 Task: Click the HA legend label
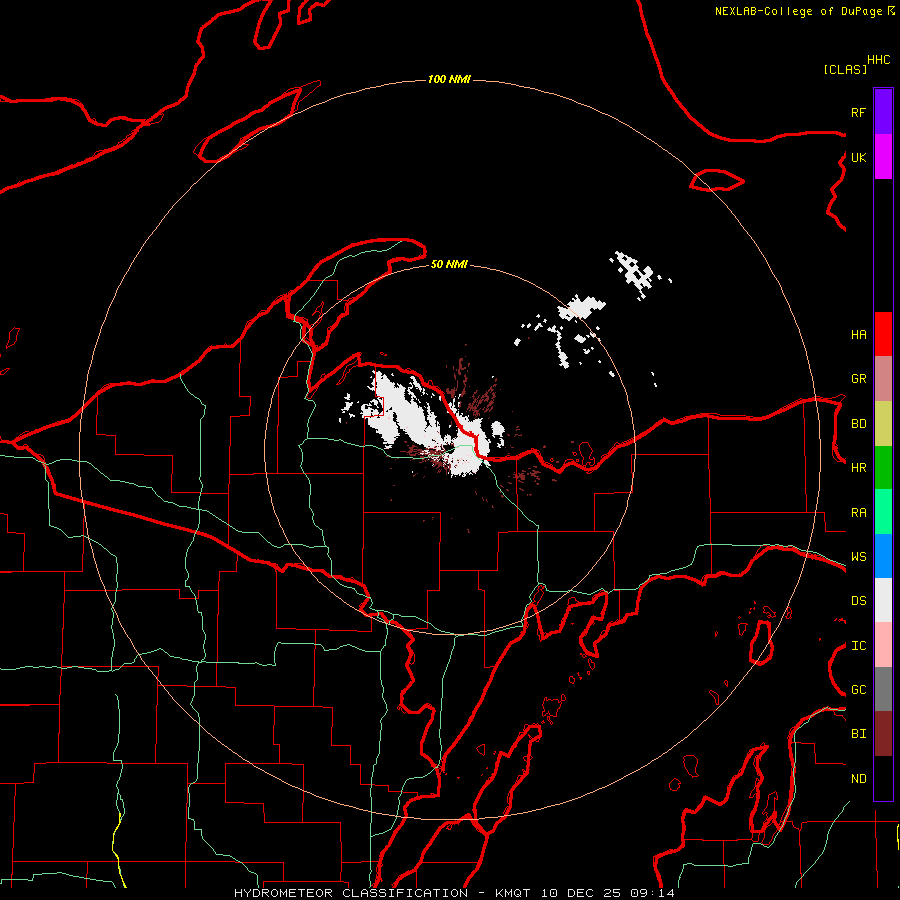pyautogui.click(x=858, y=335)
